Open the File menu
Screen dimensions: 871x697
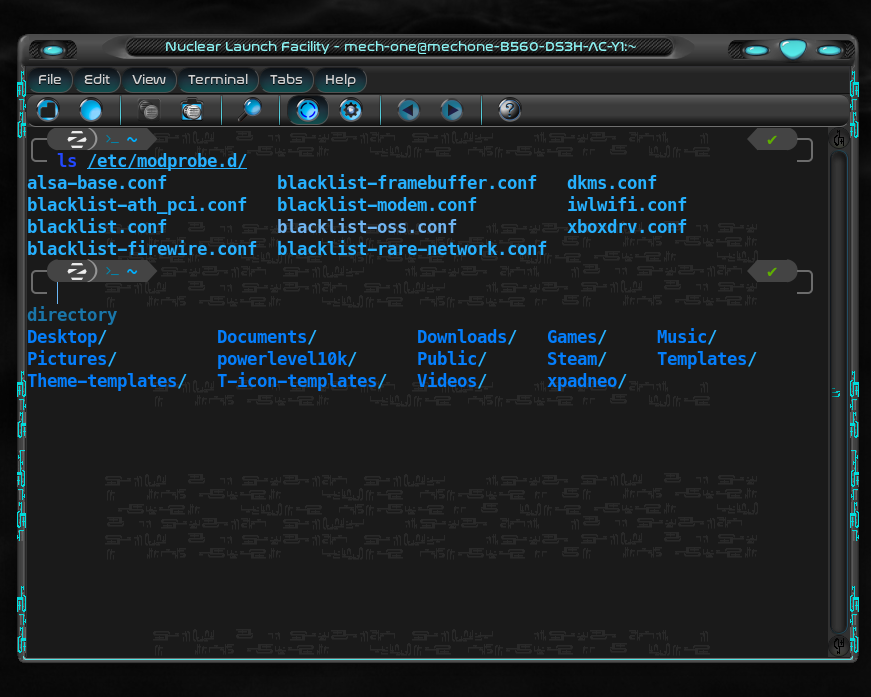pyautogui.click(x=49, y=80)
